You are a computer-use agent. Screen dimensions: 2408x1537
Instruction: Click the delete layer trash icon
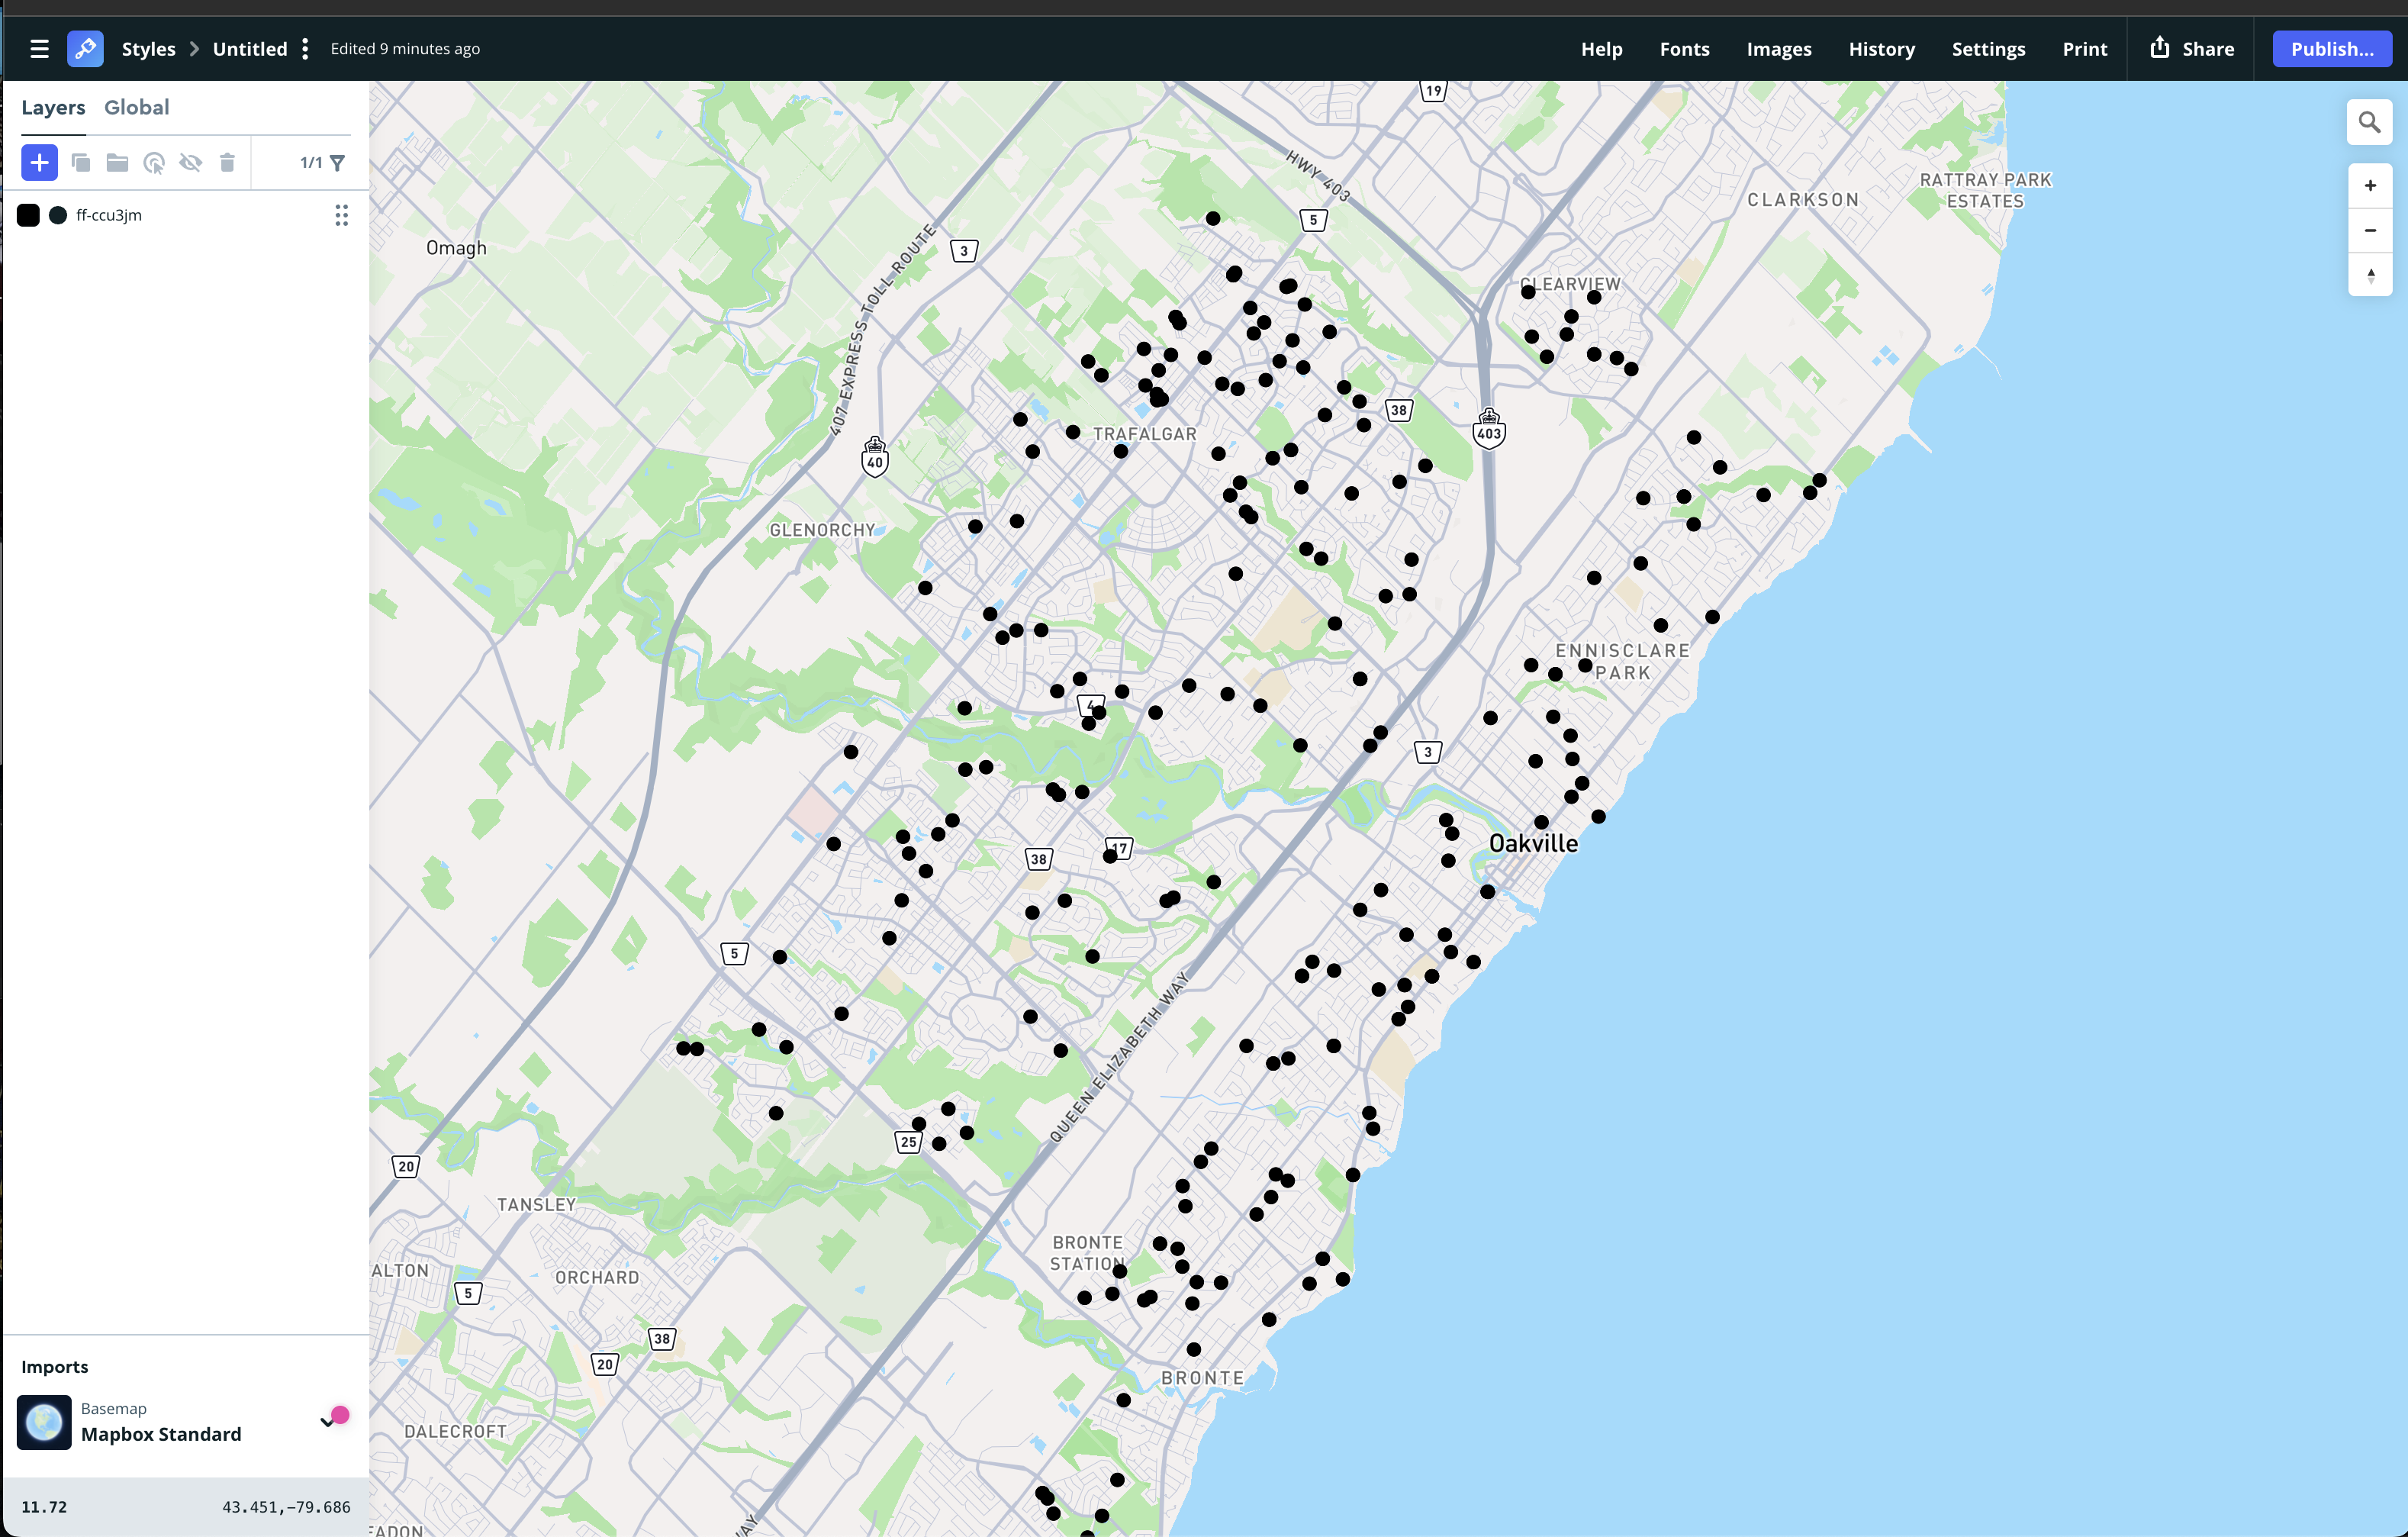click(x=227, y=163)
